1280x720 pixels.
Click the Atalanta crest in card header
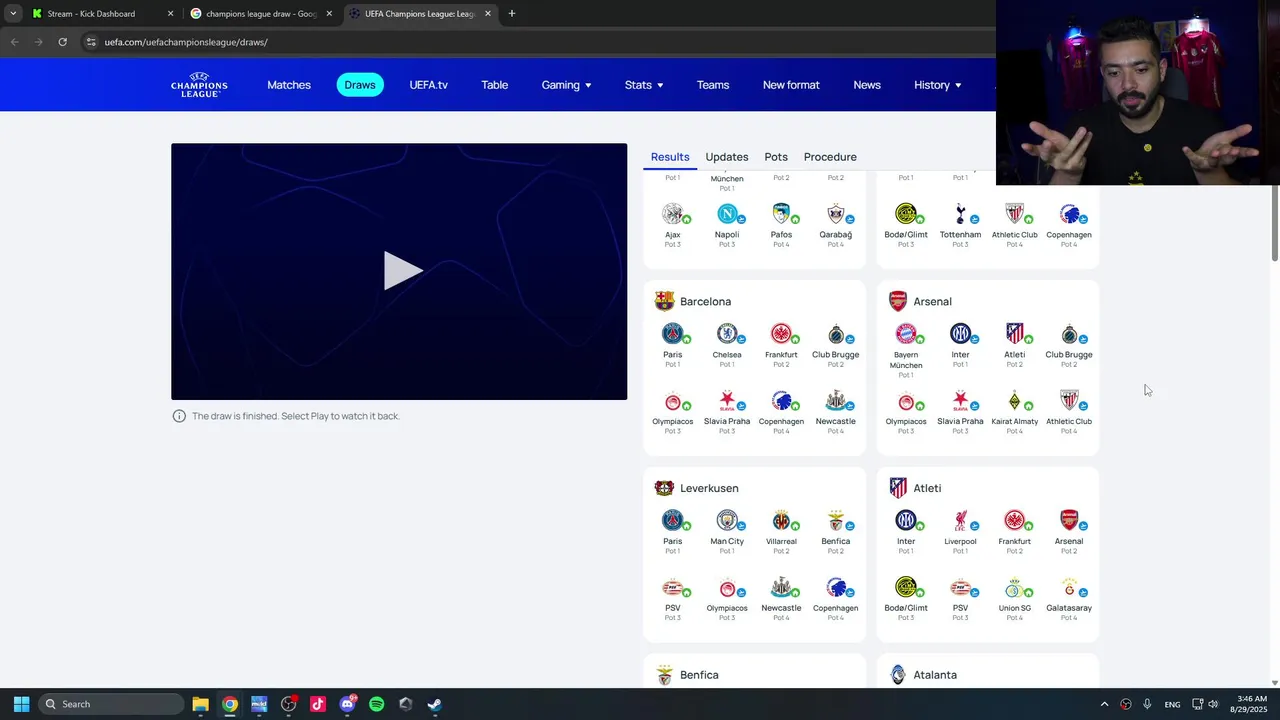click(x=898, y=675)
